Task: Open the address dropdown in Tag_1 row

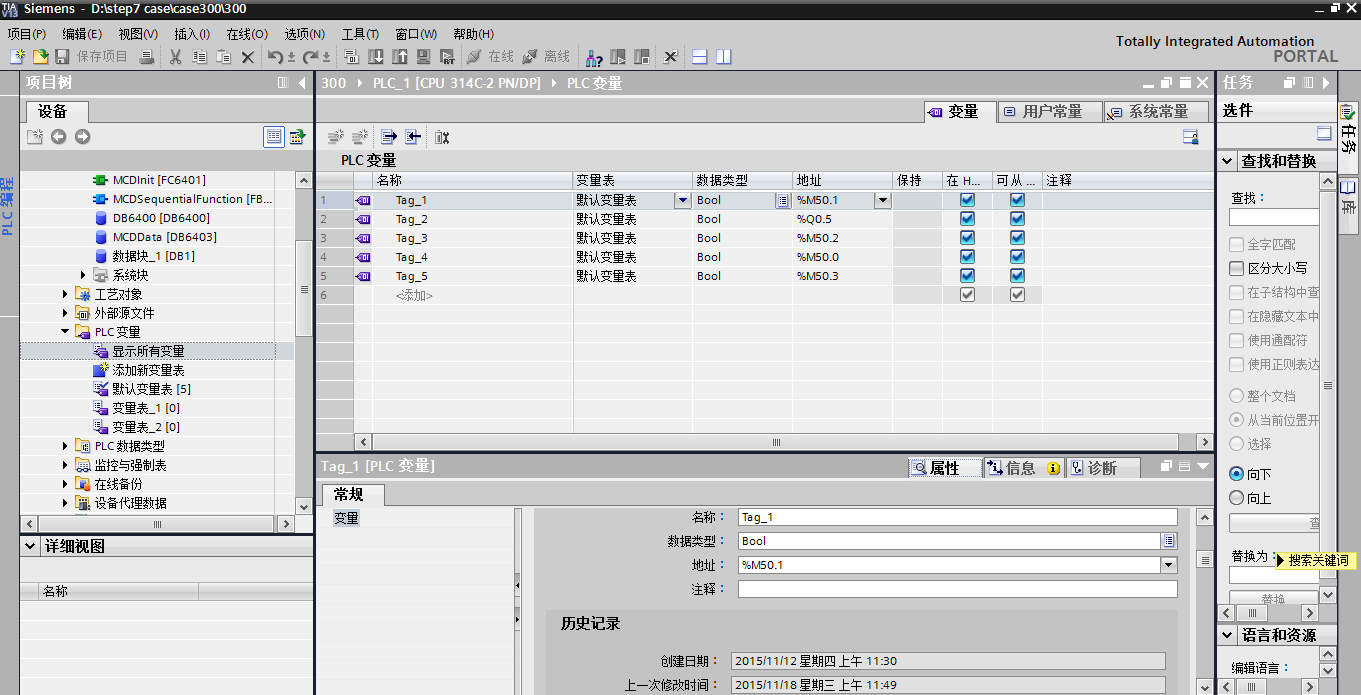Action: point(882,200)
